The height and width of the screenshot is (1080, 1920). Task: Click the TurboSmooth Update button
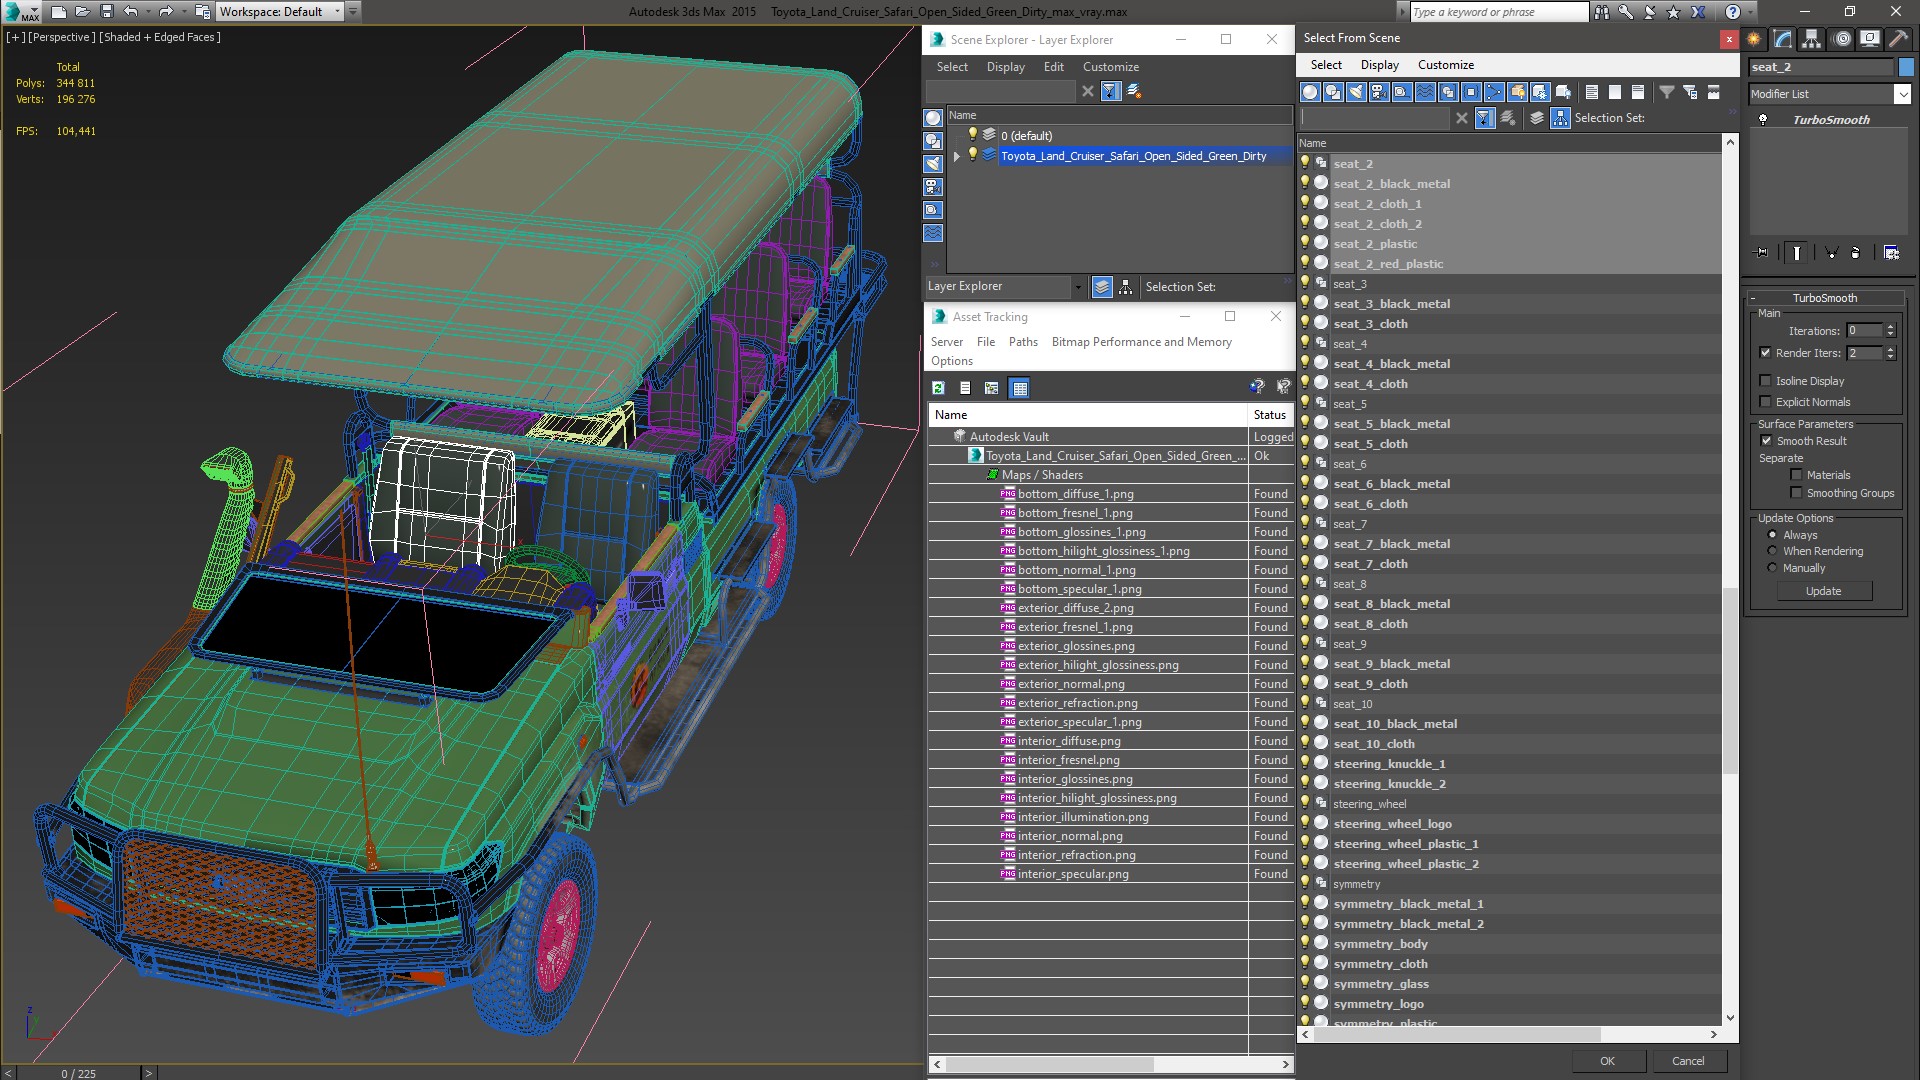[x=1823, y=591]
